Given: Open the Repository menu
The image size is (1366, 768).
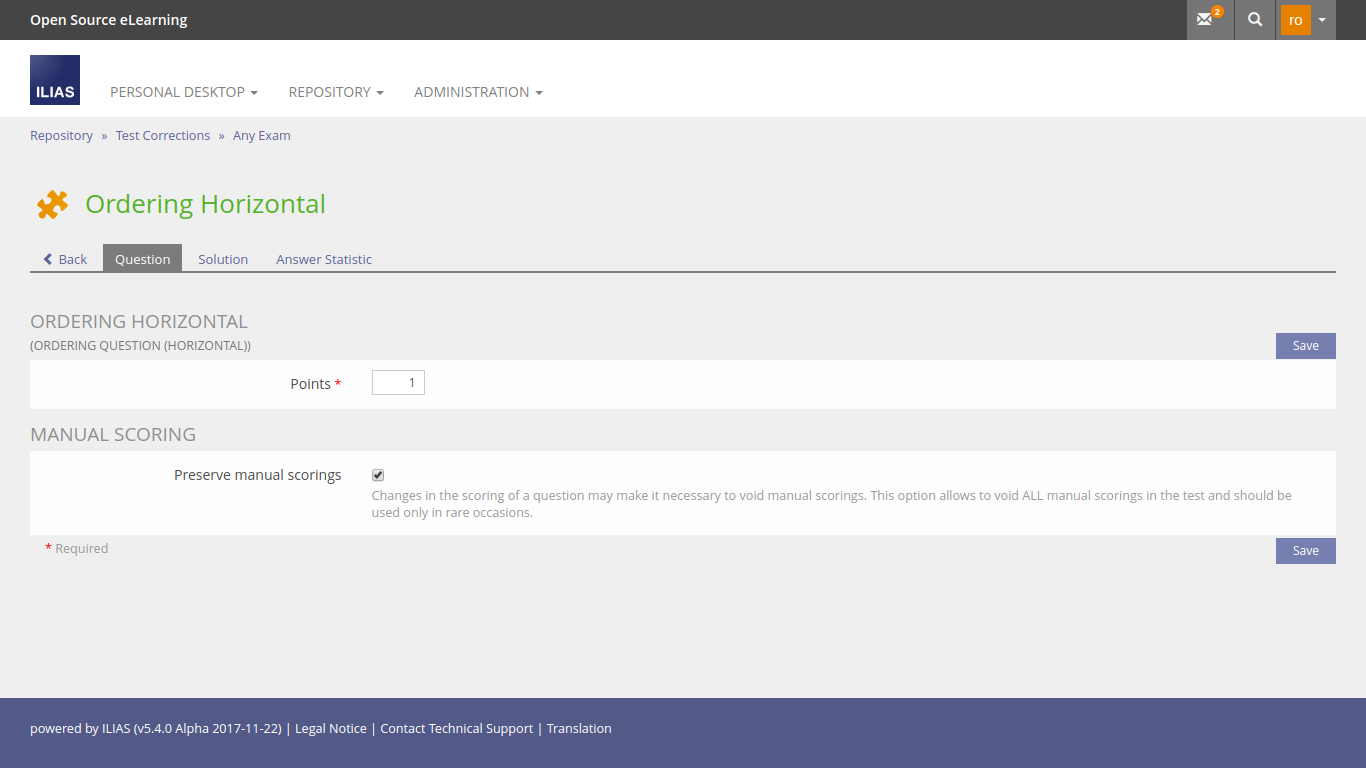Looking at the screenshot, I should [336, 92].
